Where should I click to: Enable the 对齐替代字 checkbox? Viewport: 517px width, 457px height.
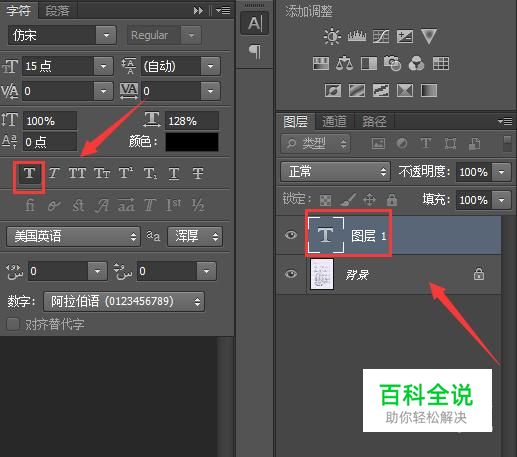click(13, 324)
